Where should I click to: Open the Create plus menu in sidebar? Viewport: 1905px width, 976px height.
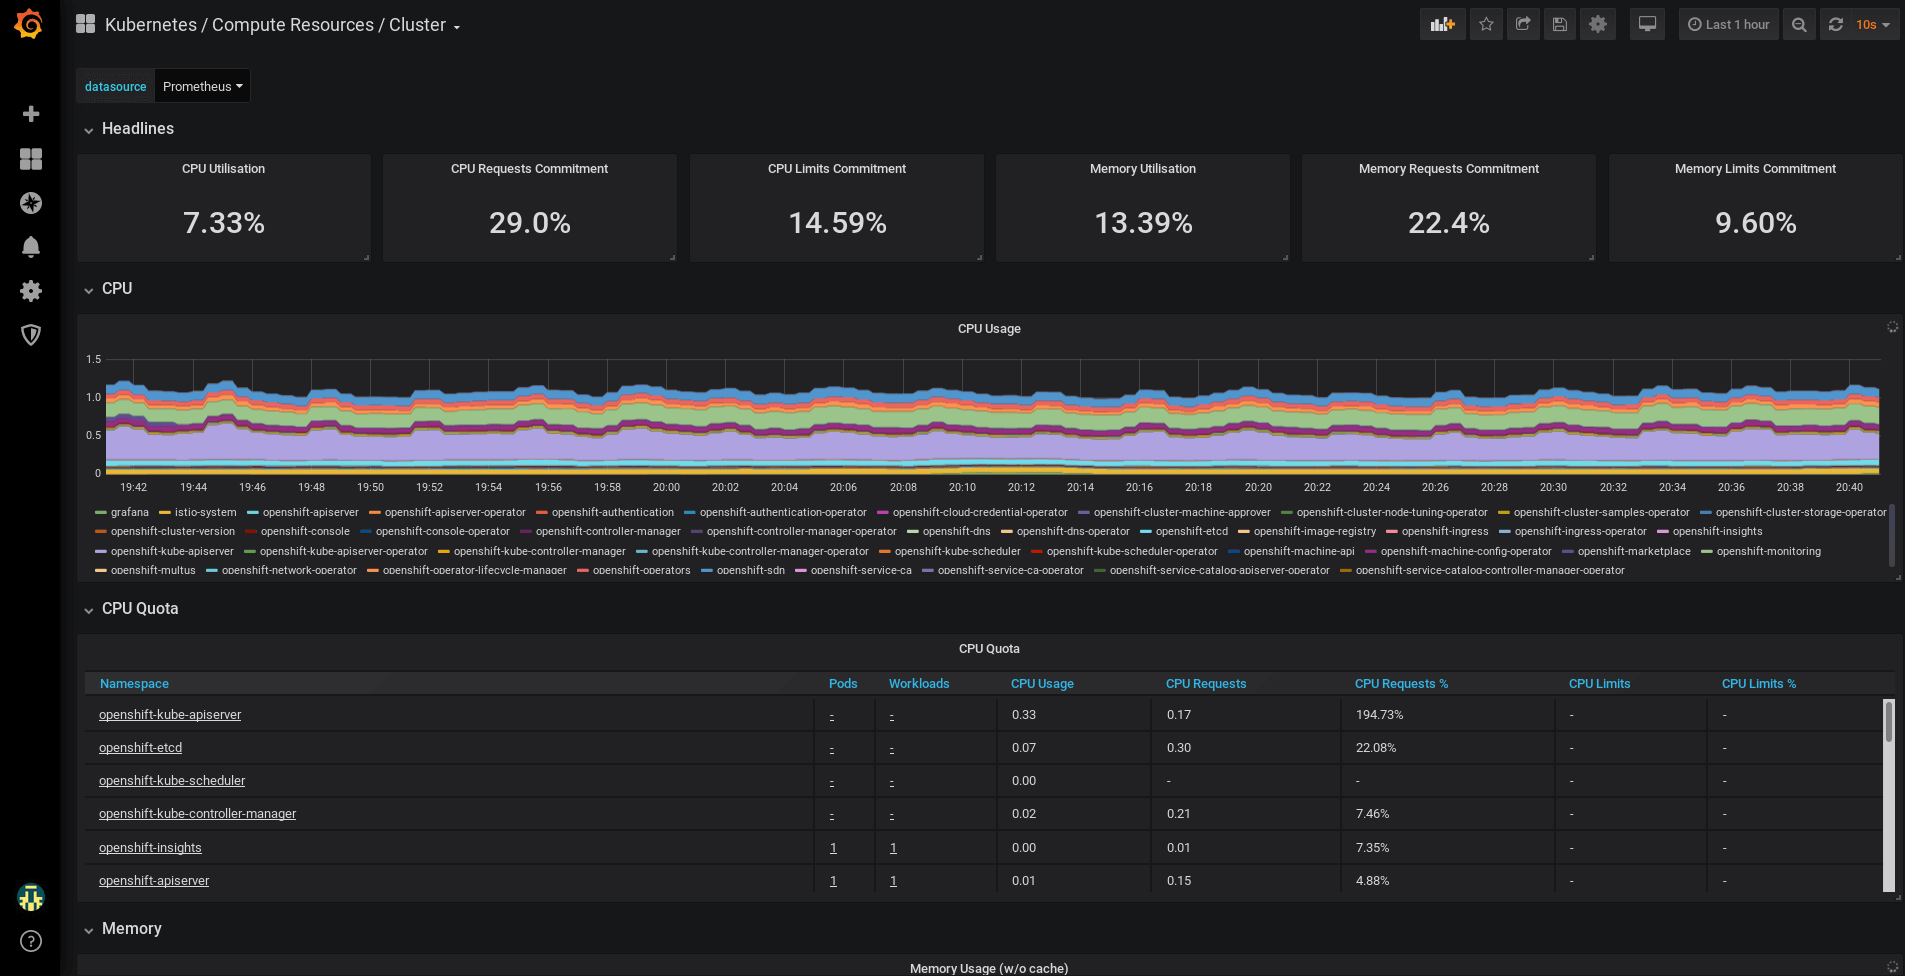pos(31,114)
